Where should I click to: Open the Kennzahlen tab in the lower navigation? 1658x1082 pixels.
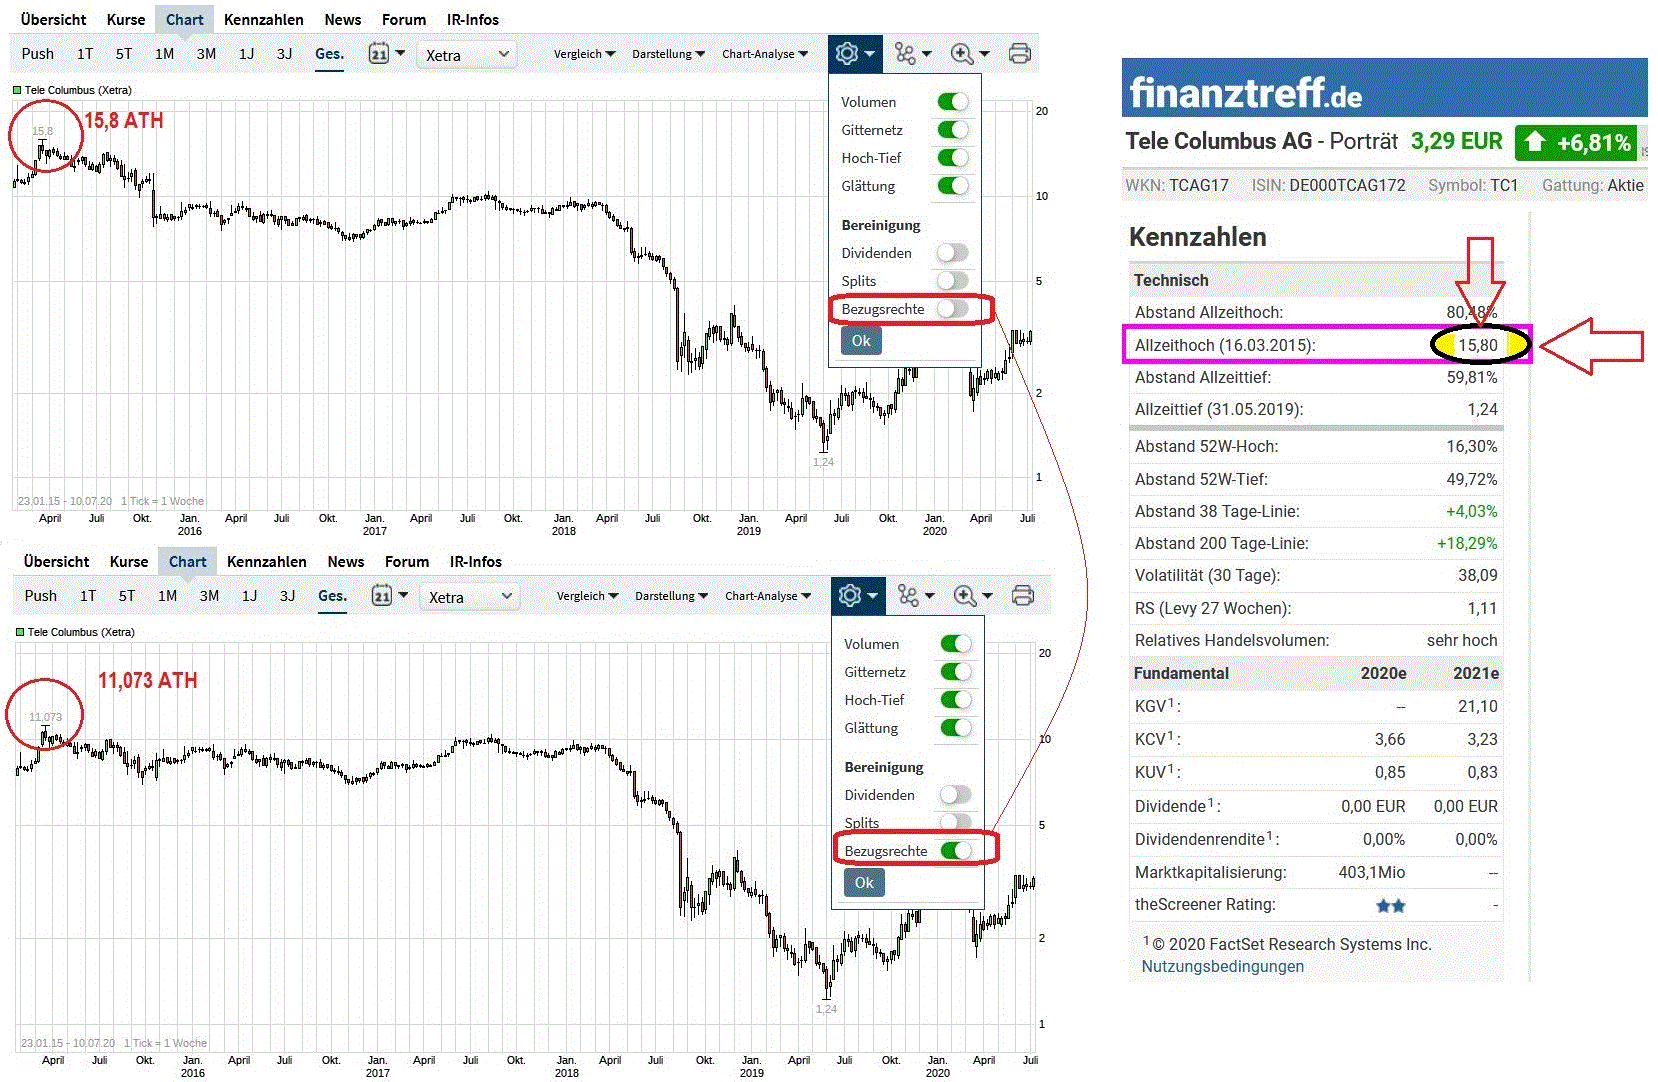pos(267,561)
